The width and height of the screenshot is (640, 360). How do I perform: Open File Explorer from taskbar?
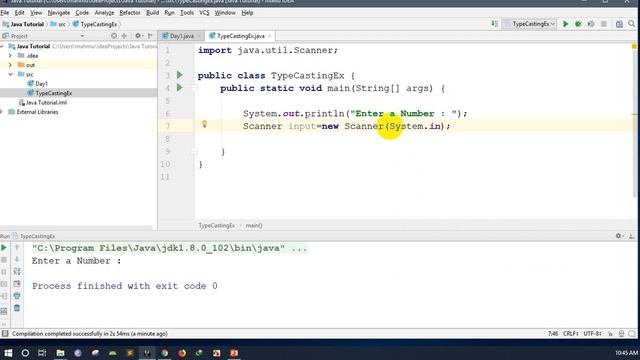60,353
